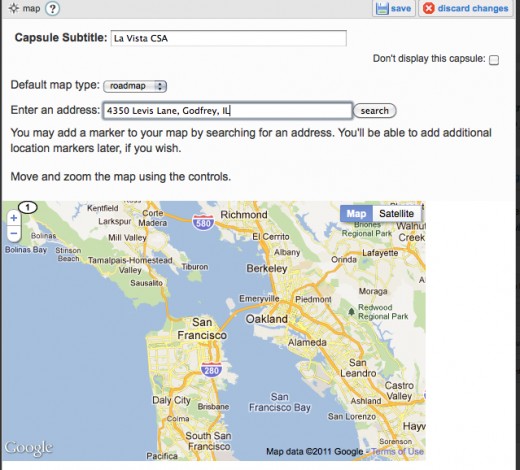Focus the Enter an address field

click(227, 111)
